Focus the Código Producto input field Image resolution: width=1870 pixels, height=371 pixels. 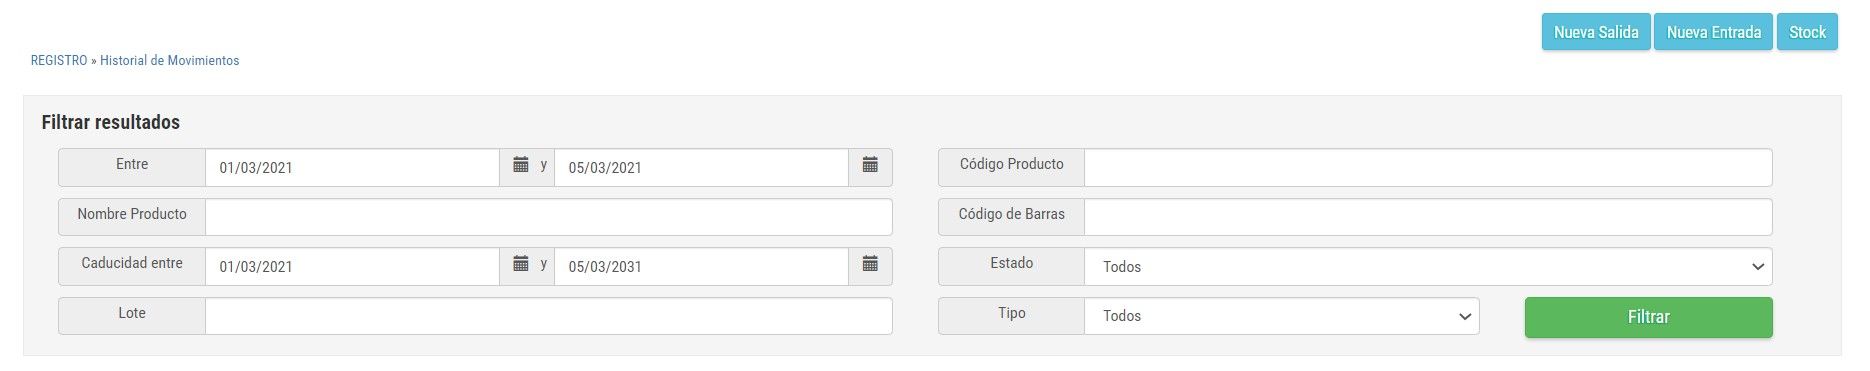pos(1428,167)
